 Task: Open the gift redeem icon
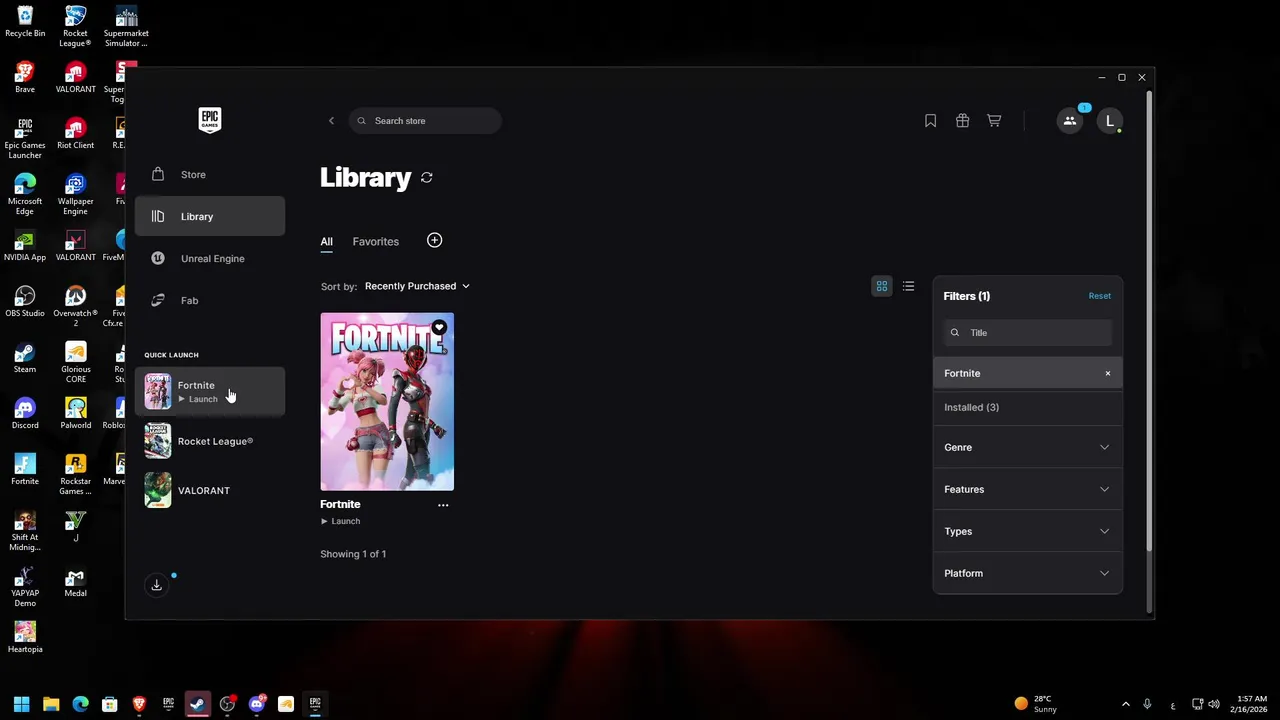pyautogui.click(x=962, y=121)
